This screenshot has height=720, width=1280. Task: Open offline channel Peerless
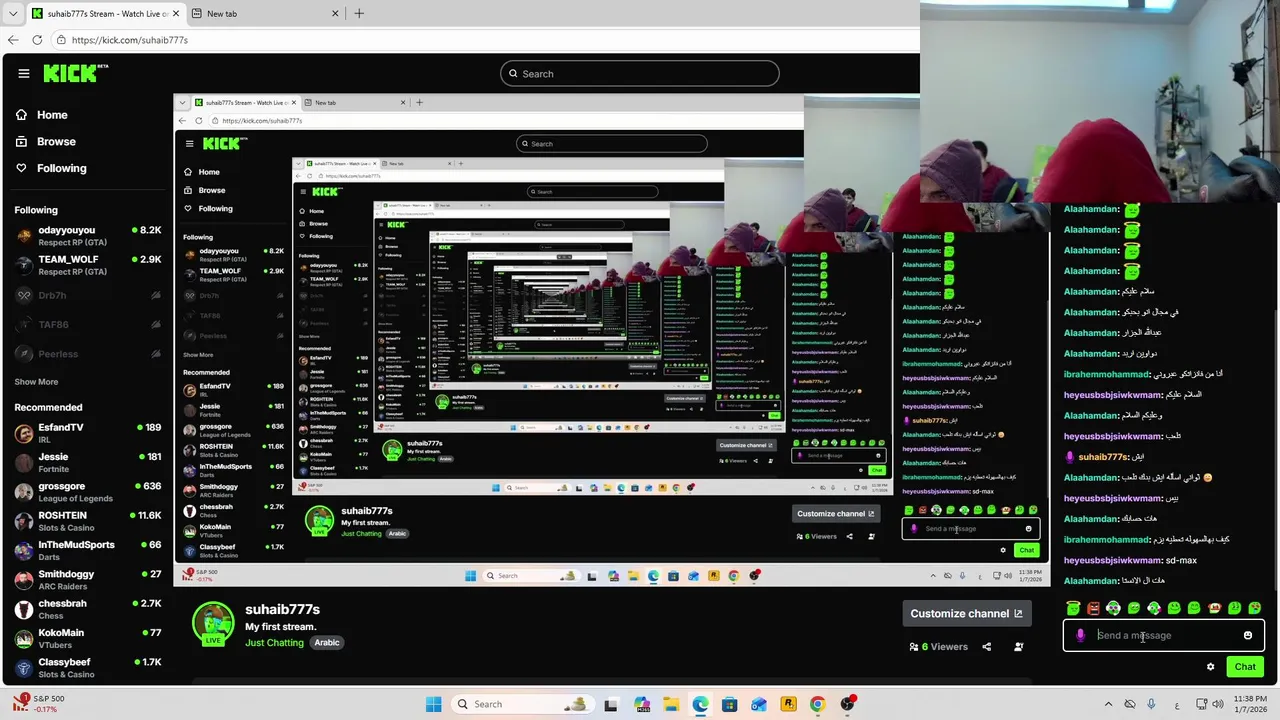click(x=88, y=354)
